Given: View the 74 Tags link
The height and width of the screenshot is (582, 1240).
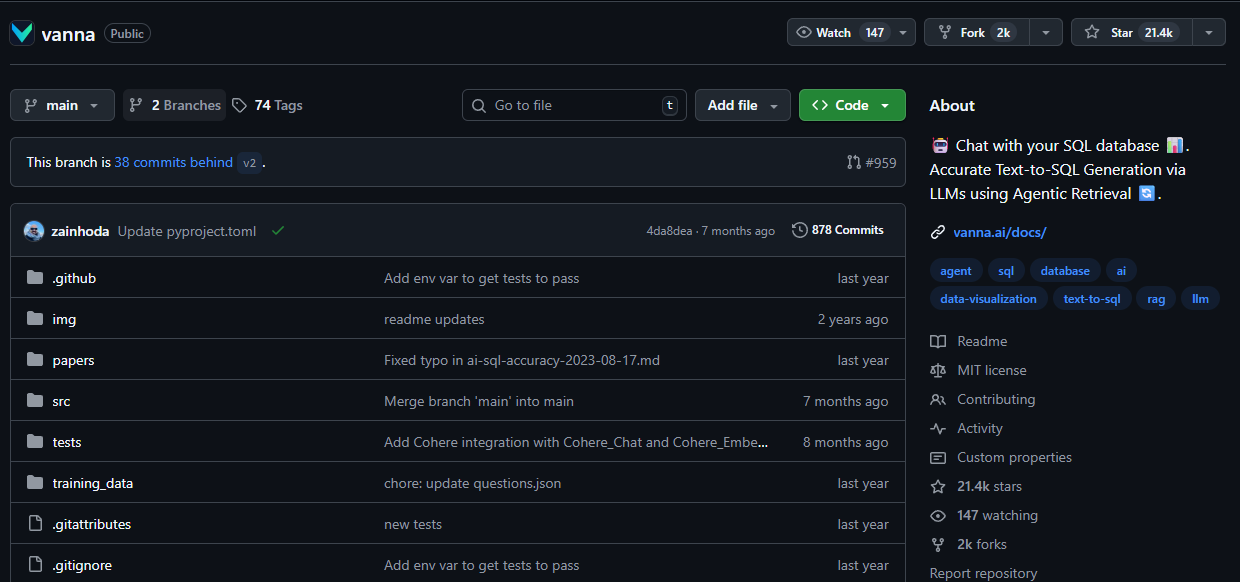Looking at the screenshot, I should click(x=267, y=105).
